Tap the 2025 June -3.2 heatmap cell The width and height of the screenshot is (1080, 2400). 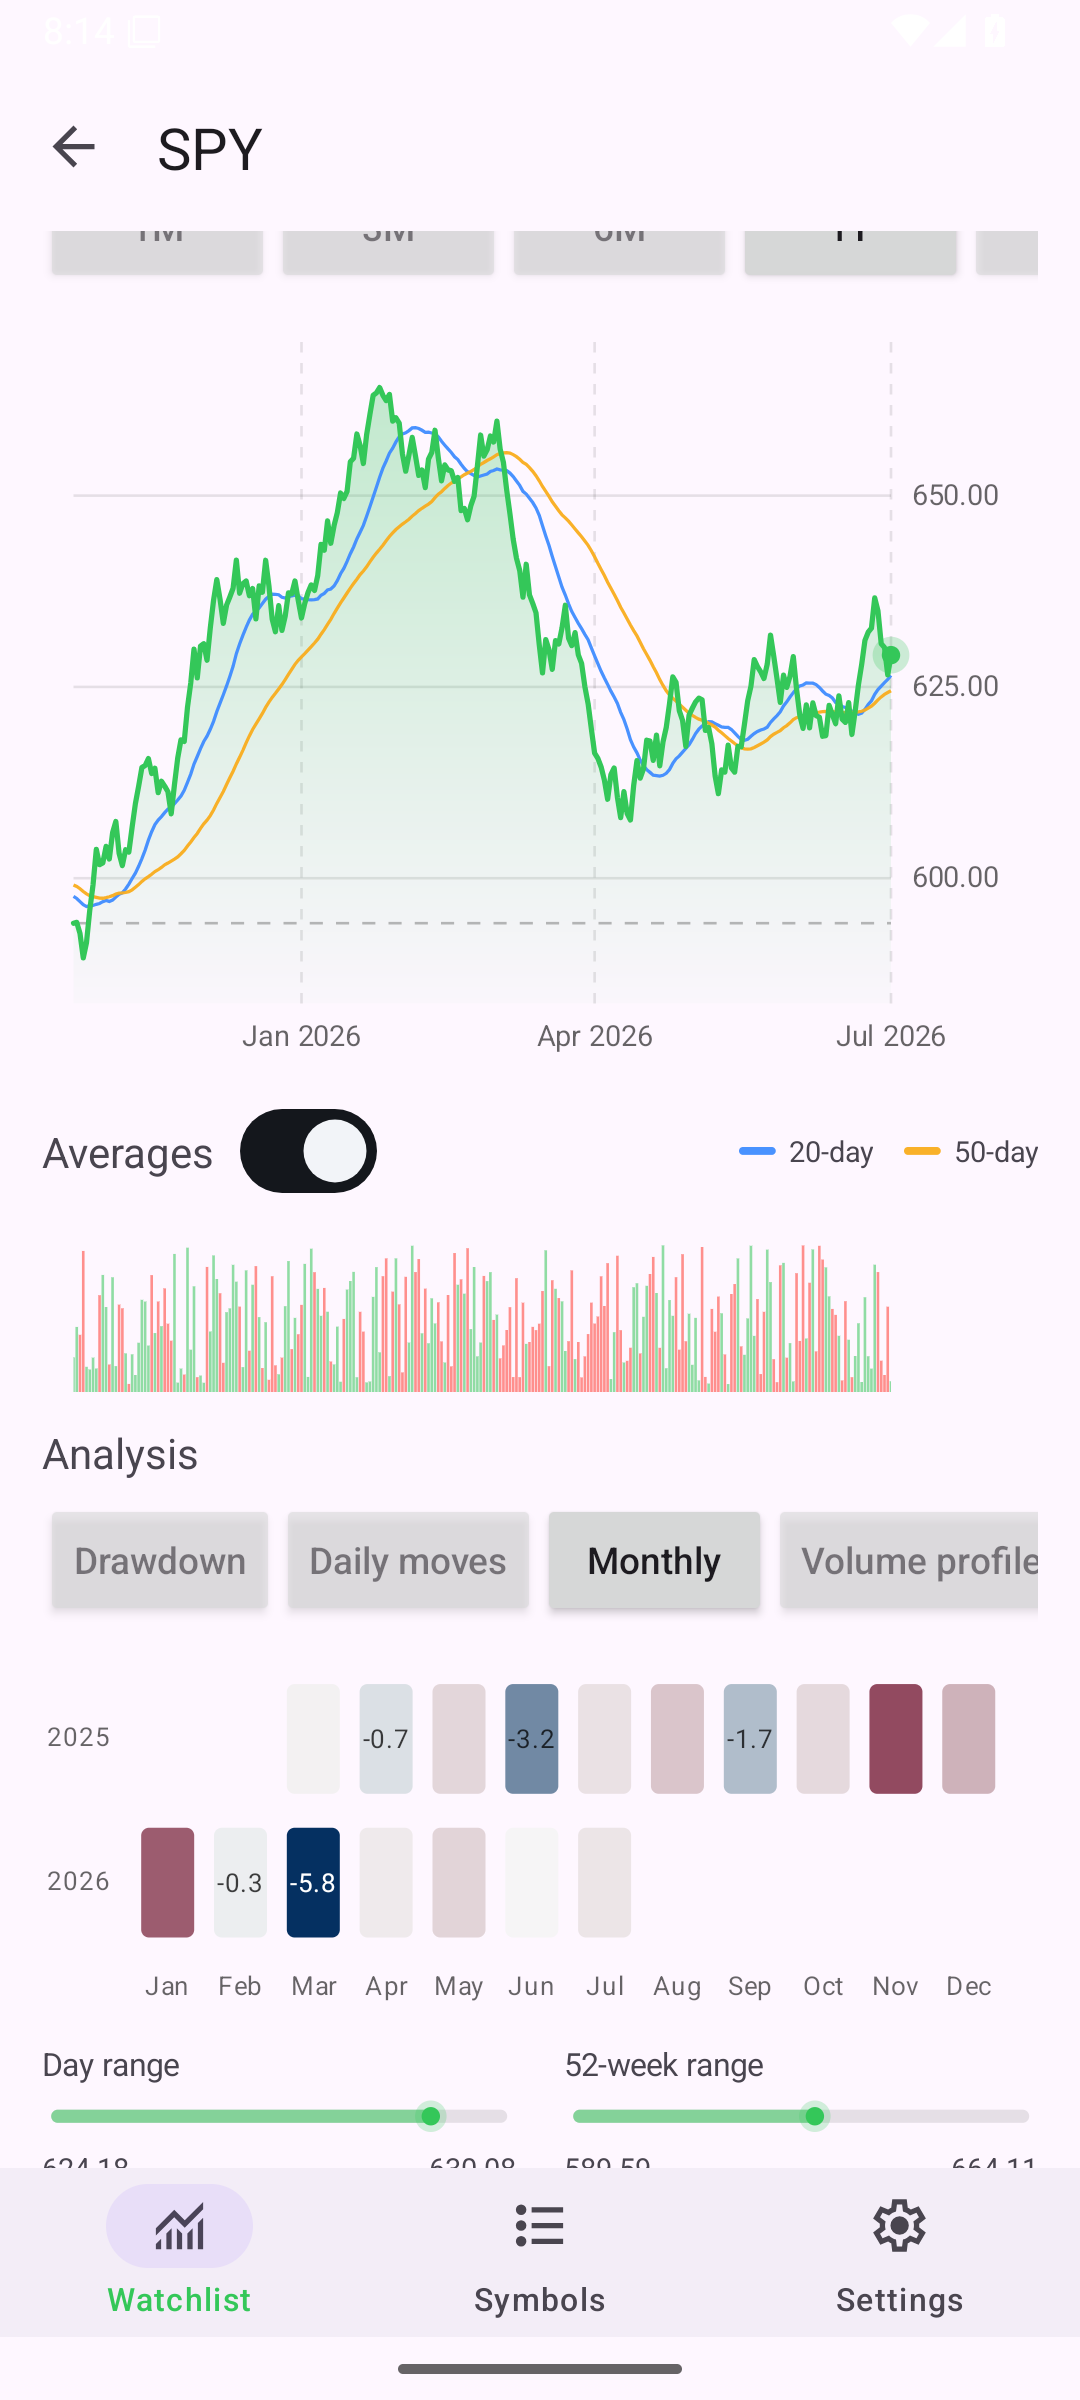coord(531,1739)
